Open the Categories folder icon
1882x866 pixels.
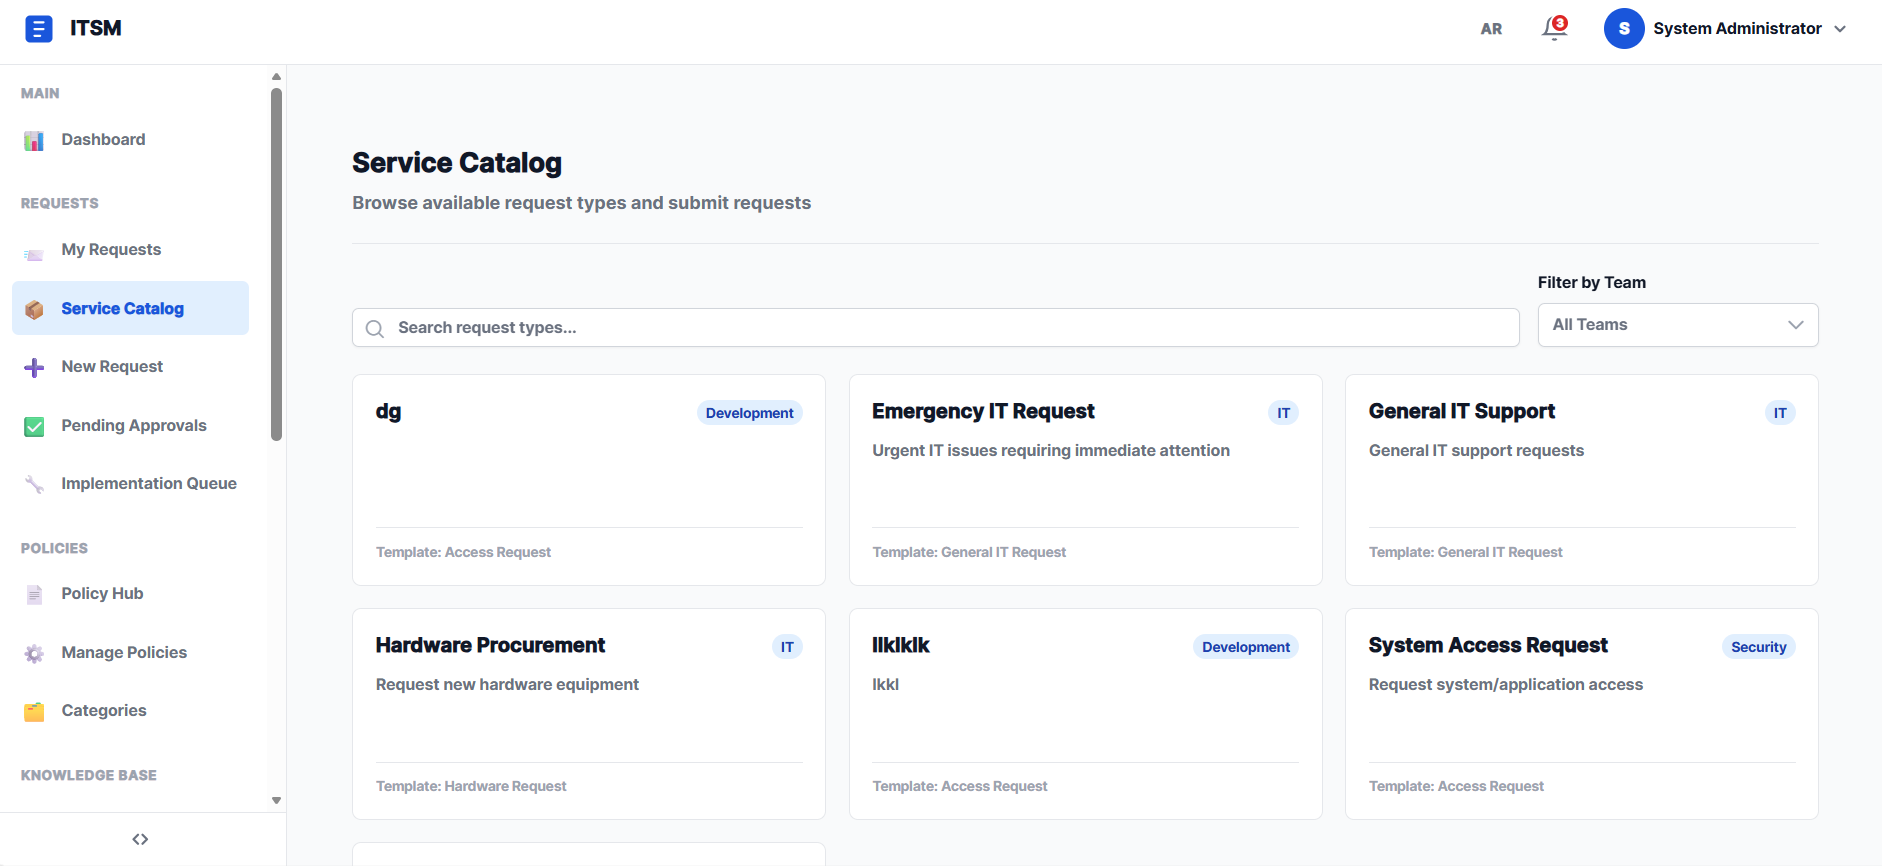[x=34, y=711]
